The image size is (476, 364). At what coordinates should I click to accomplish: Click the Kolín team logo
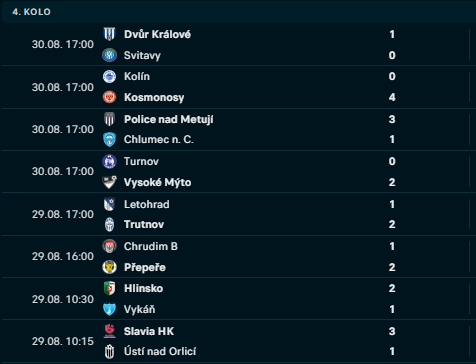[x=109, y=76]
